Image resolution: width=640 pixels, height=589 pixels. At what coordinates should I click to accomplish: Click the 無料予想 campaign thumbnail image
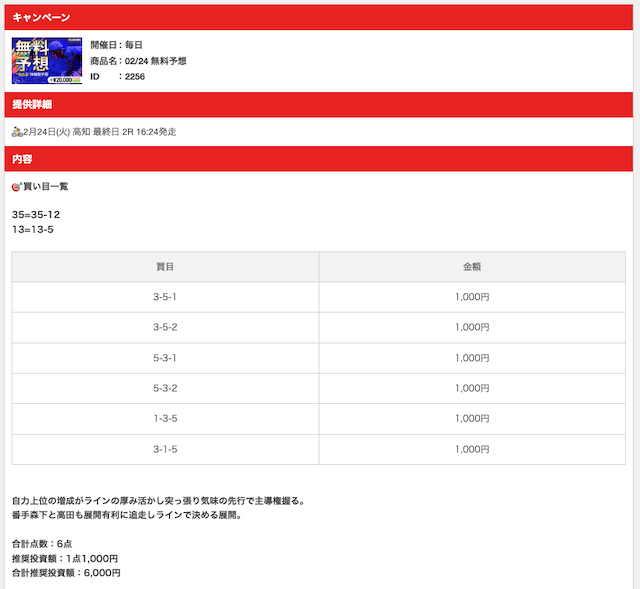click(x=47, y=61)
